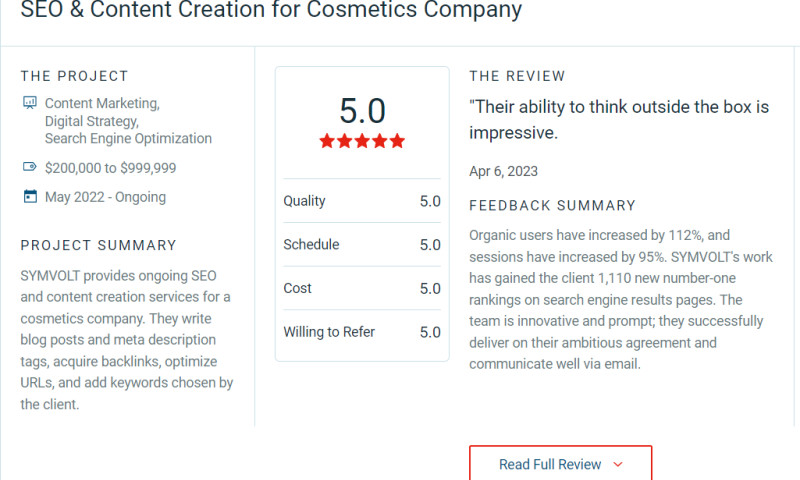Click the project title heading
This screenshot has width=800, height=480.
pyautogui.click(x=271, y=11)
